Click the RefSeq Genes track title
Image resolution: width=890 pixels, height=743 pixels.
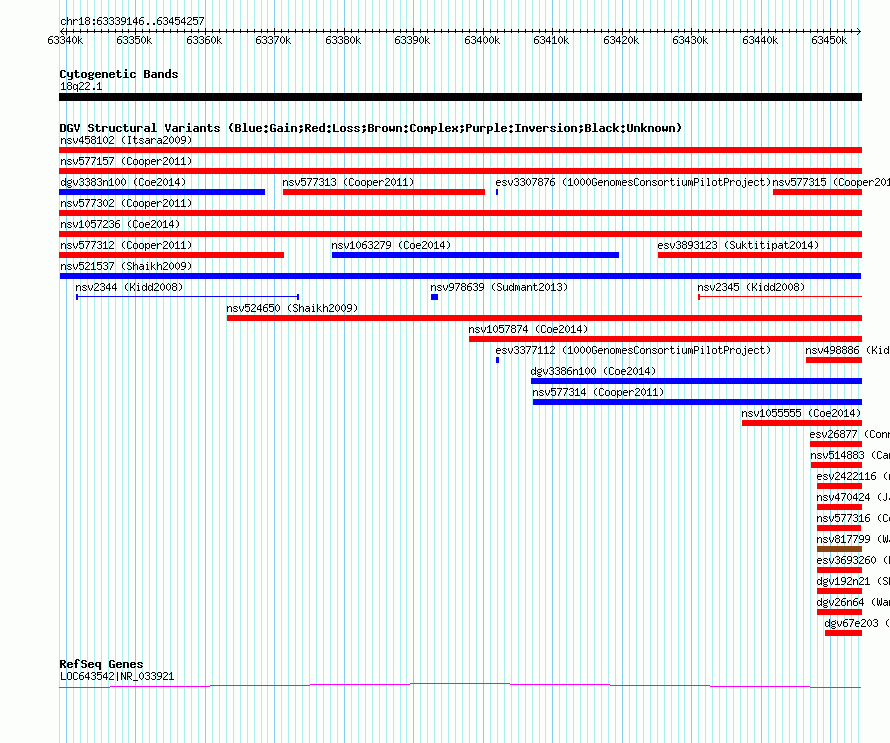[x=101, y=664]
